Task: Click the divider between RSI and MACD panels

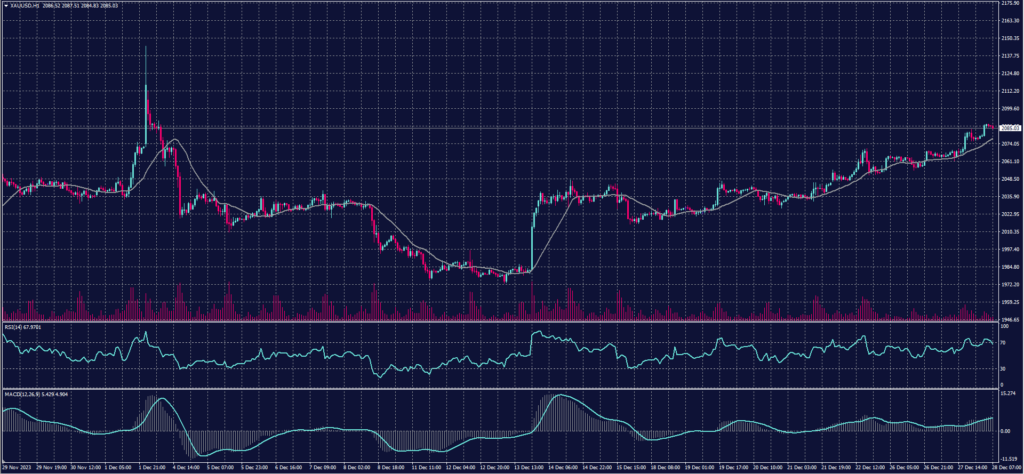Action: pyautogui.click(x=500, y=388)
